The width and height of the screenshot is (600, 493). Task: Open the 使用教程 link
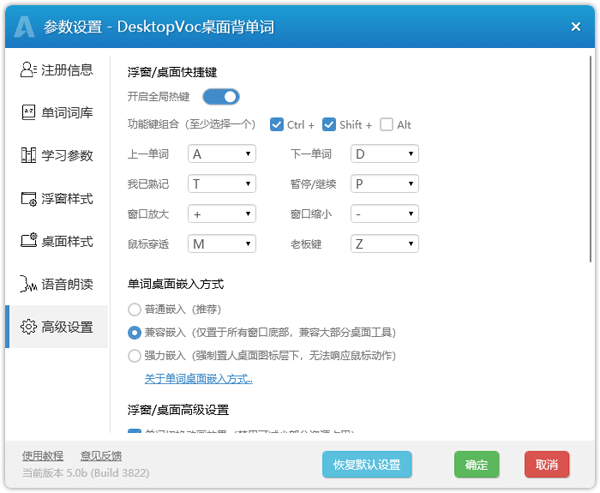coord(43,456)
